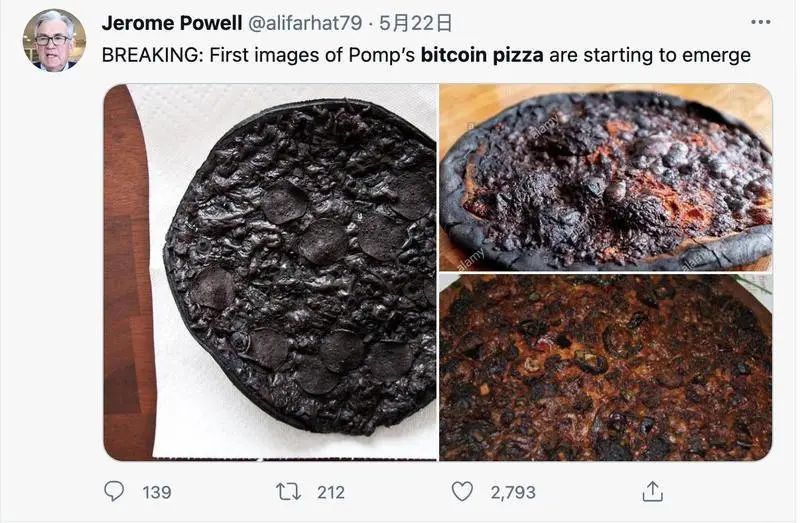Click the 2,793 likes count

click(x=513, y=492)
